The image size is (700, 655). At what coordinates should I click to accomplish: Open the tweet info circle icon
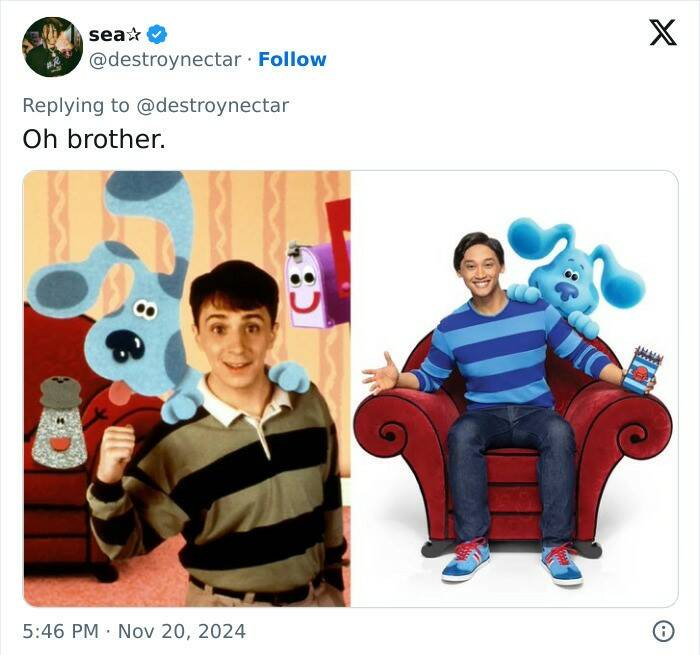point(662,631)
